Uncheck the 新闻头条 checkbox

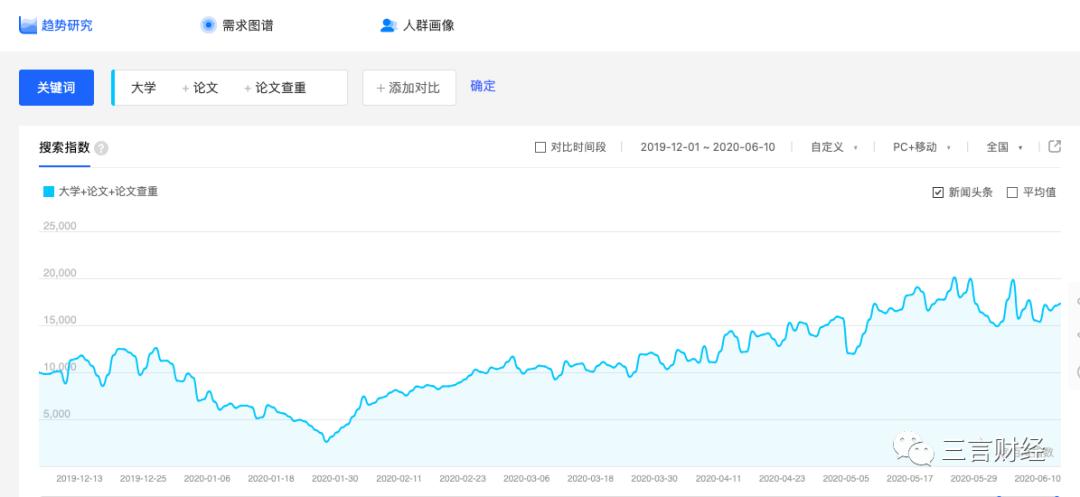click(937, 193)
